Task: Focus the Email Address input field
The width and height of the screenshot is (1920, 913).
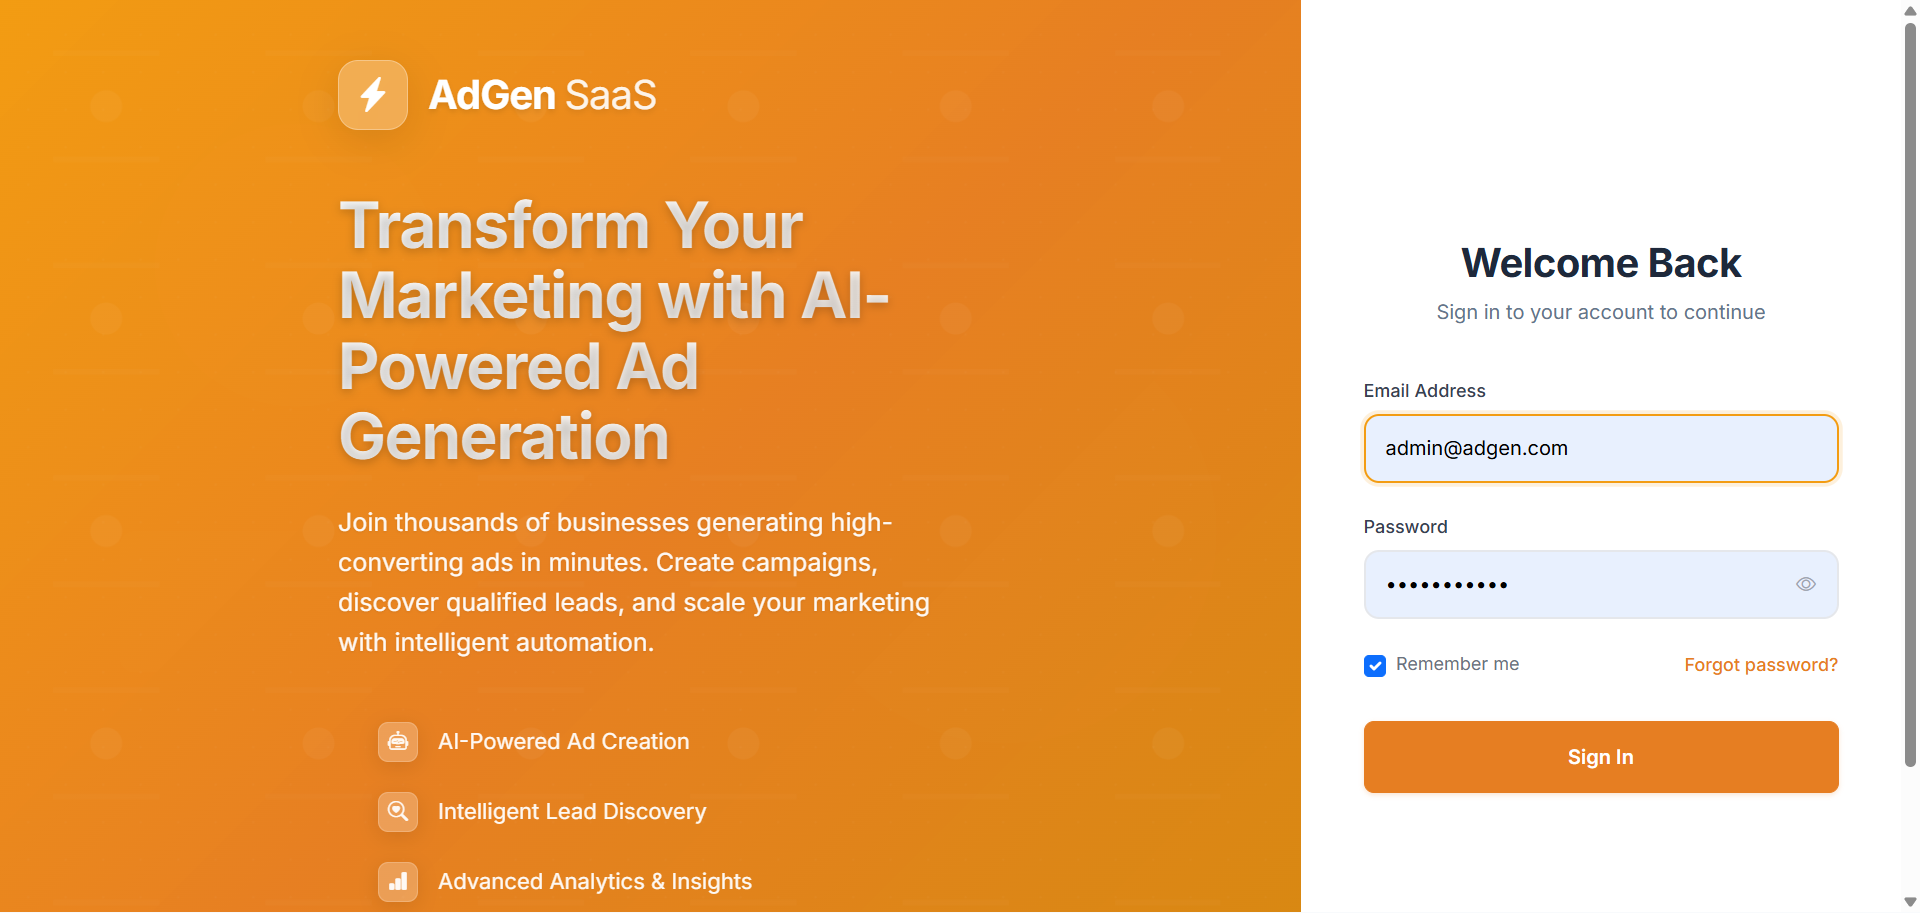Action: (1601, 449)
